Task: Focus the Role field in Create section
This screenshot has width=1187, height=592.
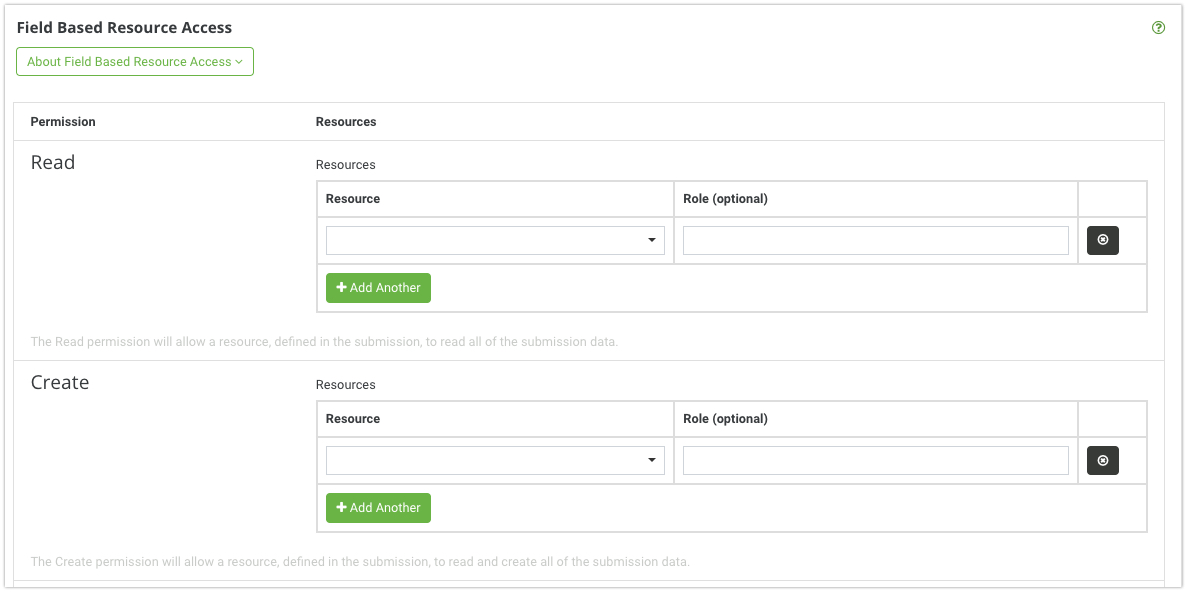Action: click(875, 460)
